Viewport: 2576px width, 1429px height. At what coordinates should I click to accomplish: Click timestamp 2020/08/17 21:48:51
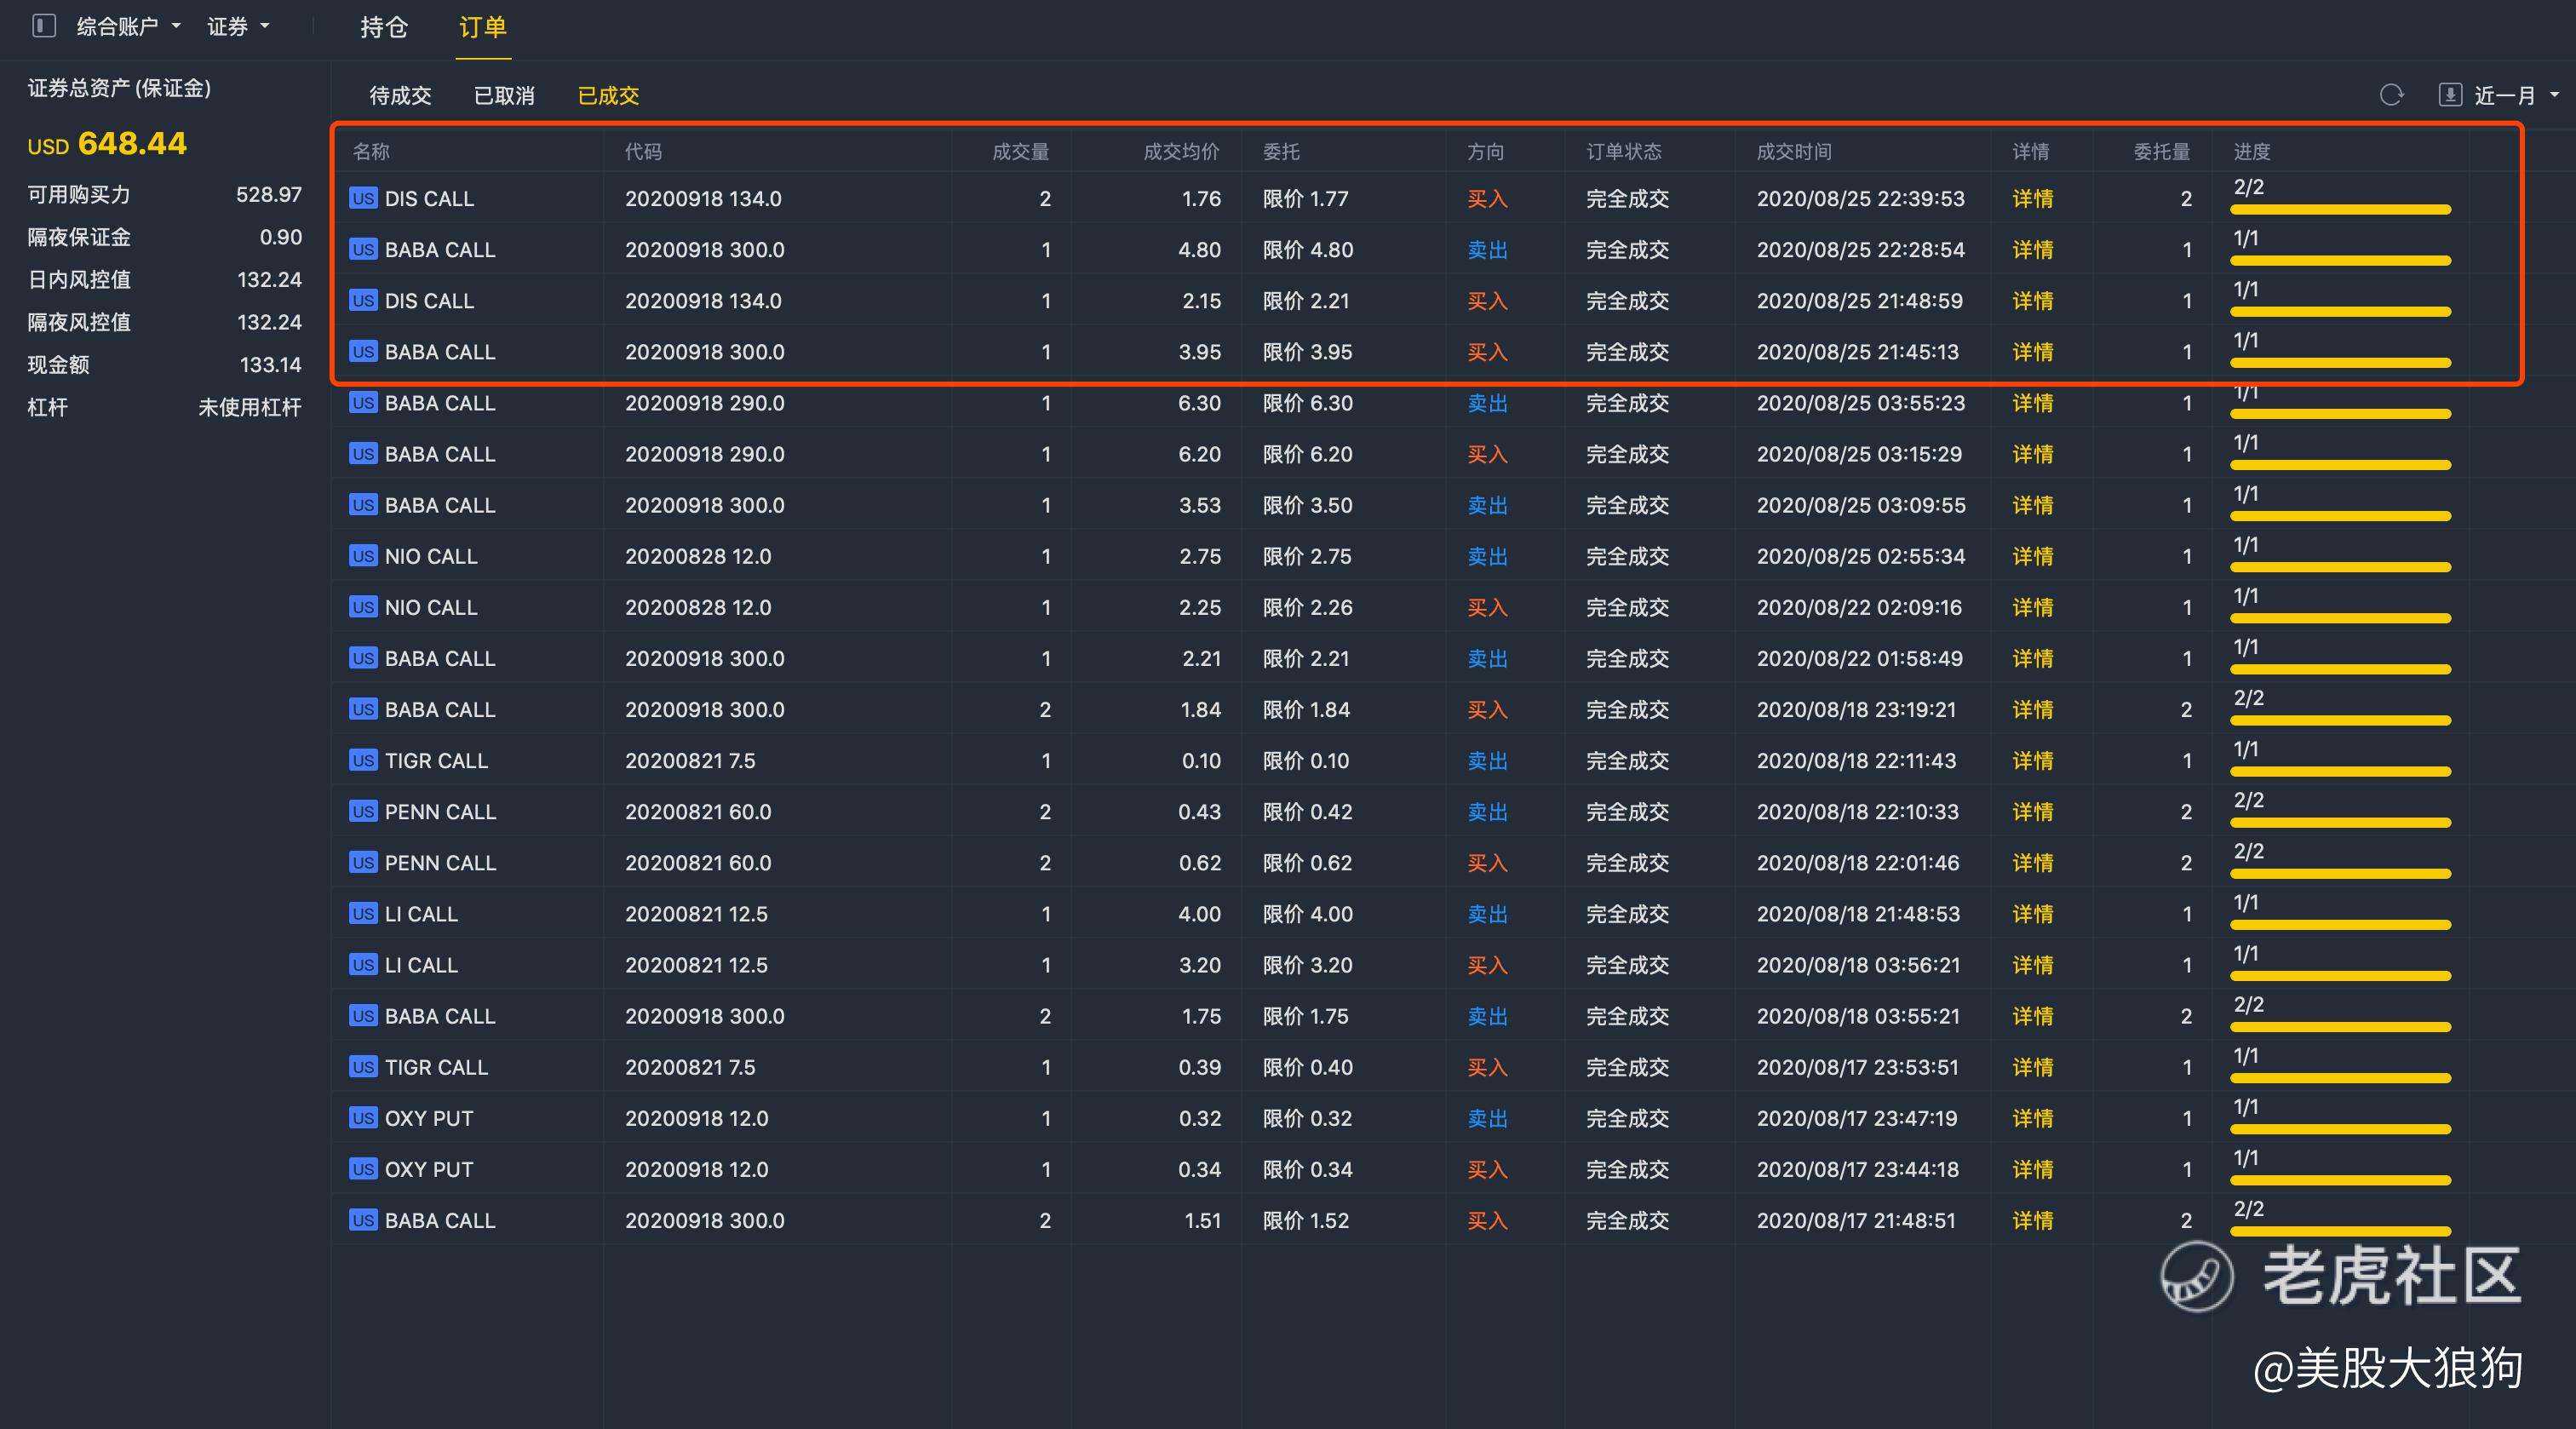(1856, 1220)
